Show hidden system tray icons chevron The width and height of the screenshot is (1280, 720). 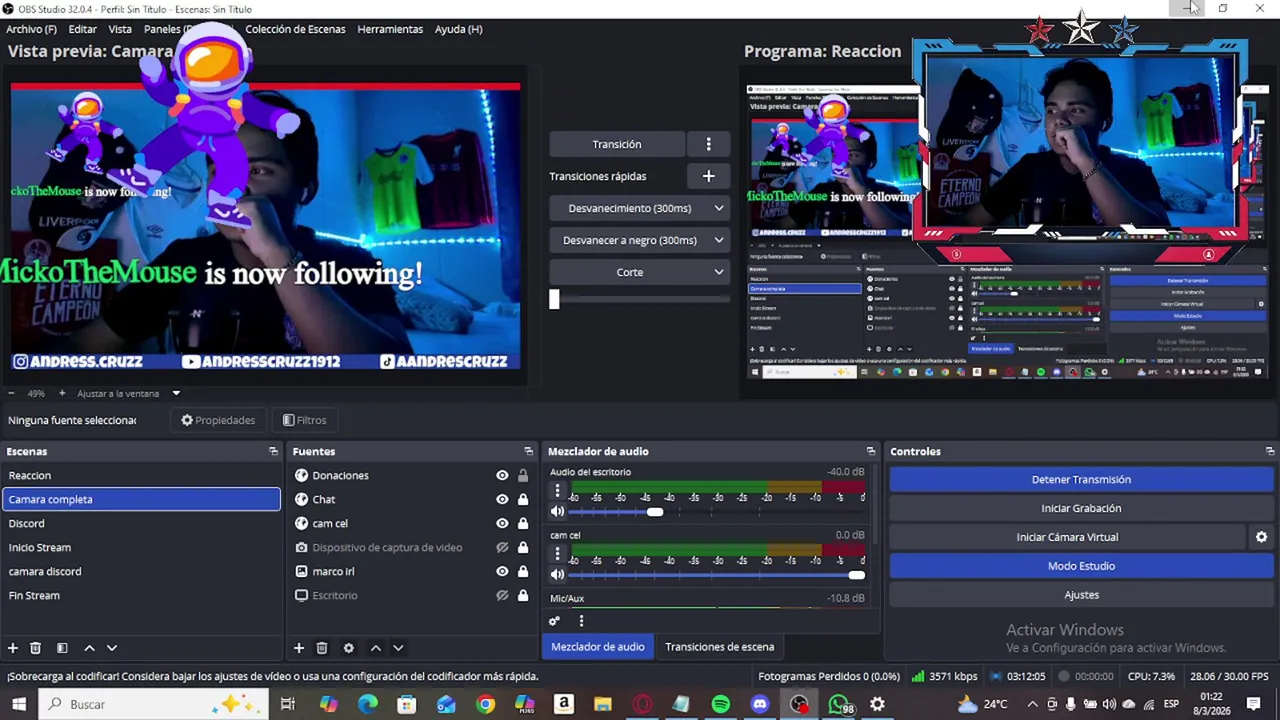click(1032, 704)
